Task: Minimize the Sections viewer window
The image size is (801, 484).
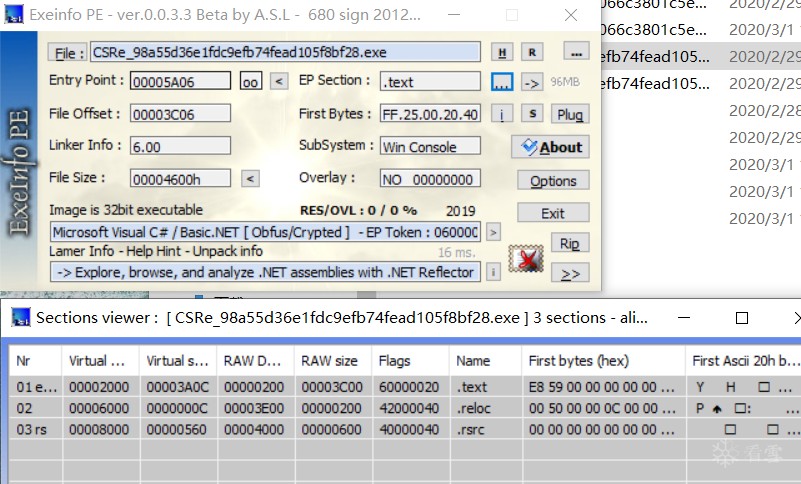Action: pyautogui.click(x=684, y=317)
